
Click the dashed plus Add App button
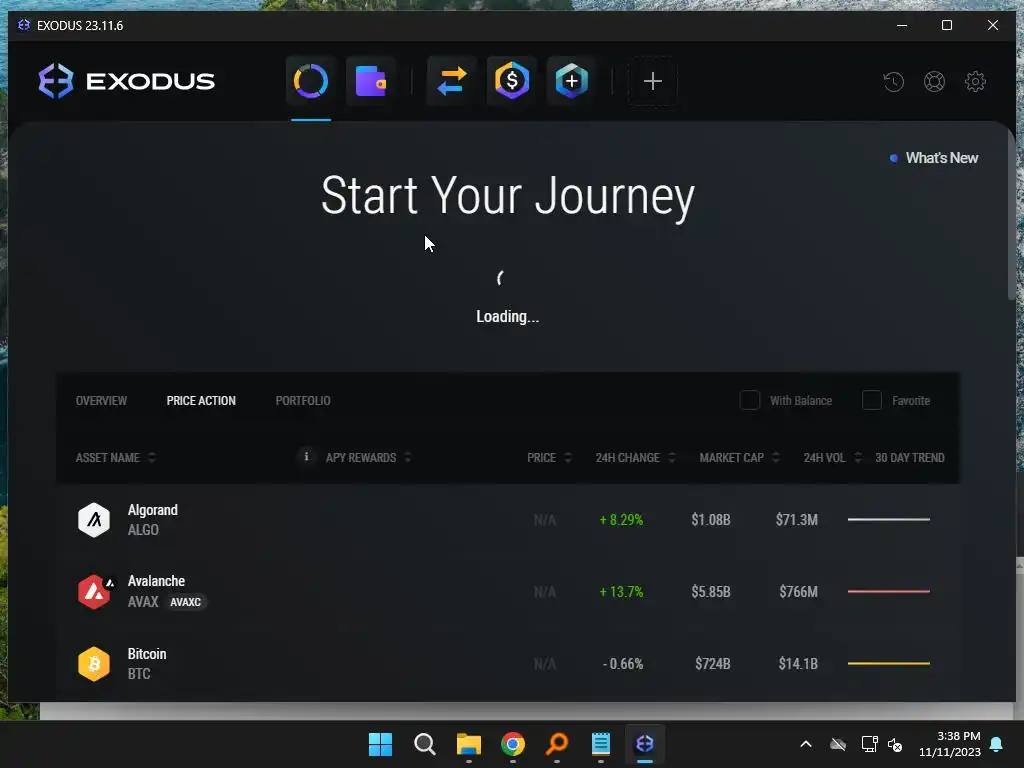[652, 81]
